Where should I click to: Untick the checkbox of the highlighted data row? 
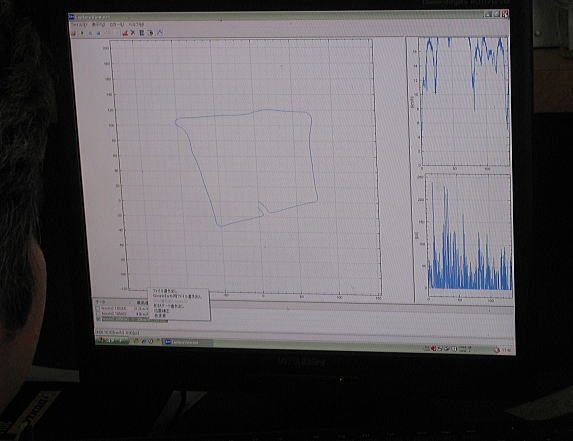pos(98,319)
